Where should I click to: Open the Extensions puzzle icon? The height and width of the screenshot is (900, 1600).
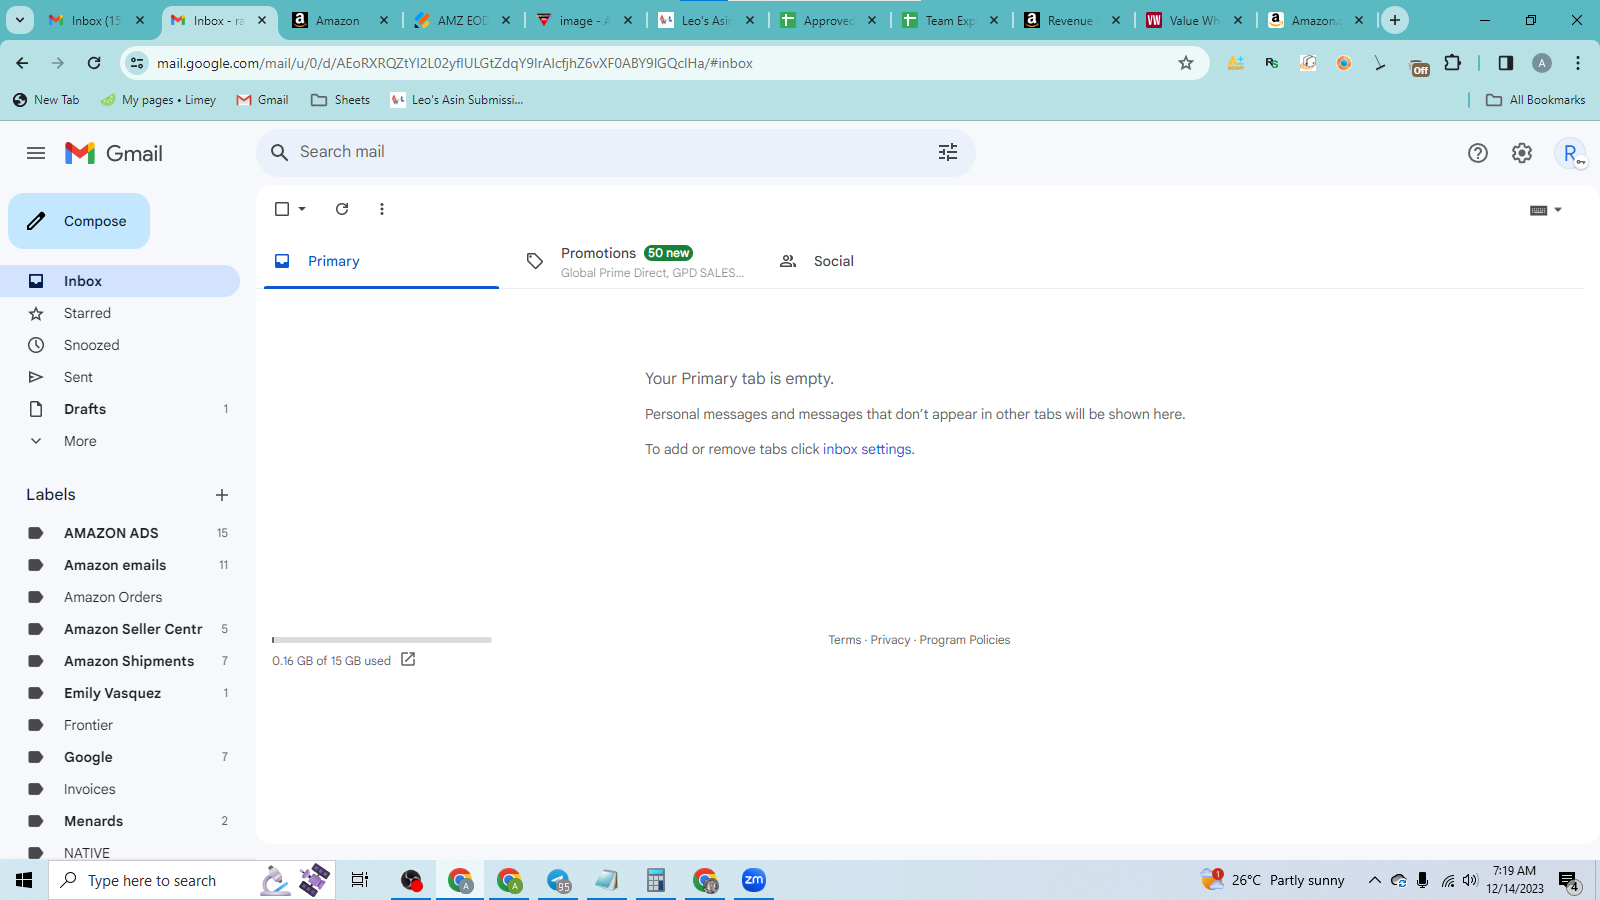tap(1453, 63)
